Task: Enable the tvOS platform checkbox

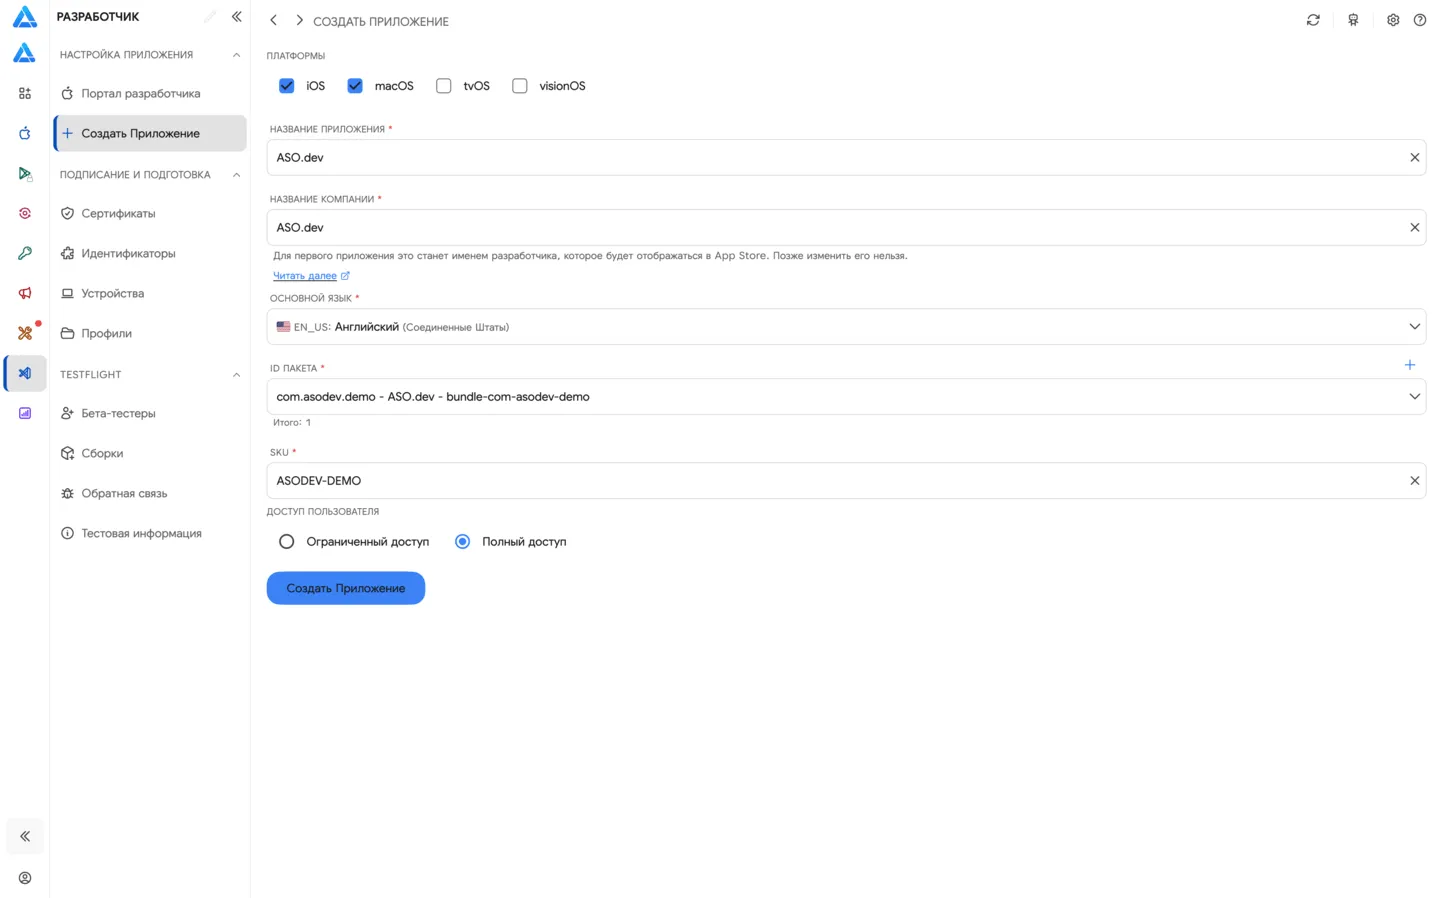Action: point(444,86)
